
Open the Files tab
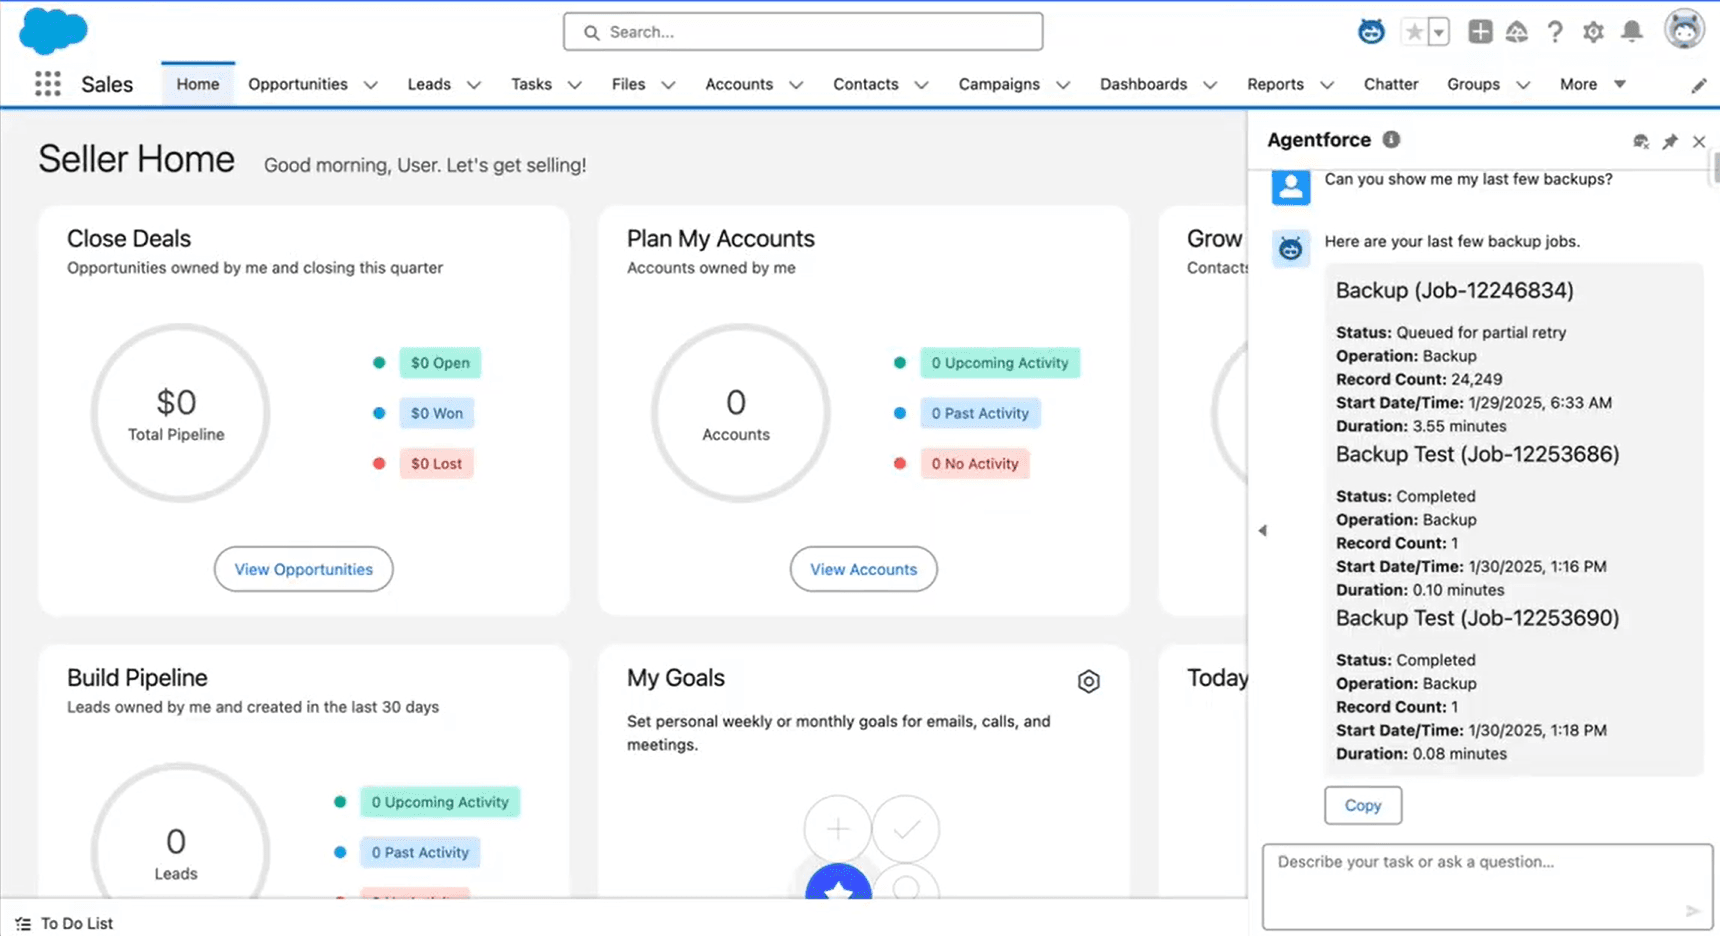point(628,84)
